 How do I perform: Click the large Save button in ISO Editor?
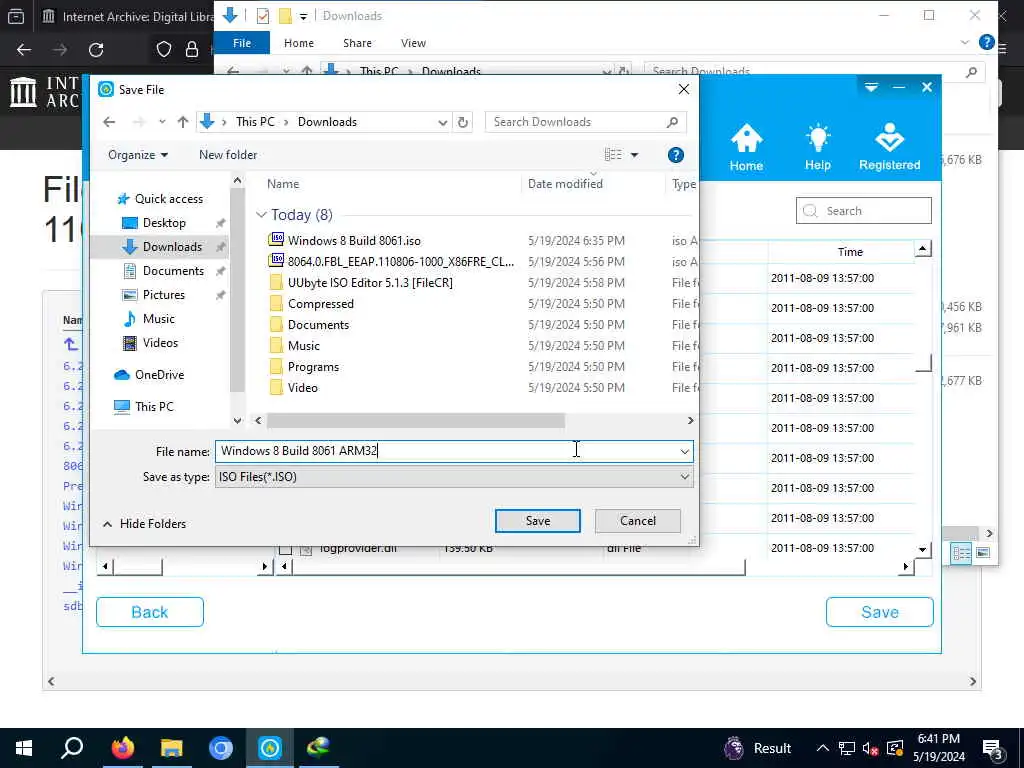(x=880, y=612)
